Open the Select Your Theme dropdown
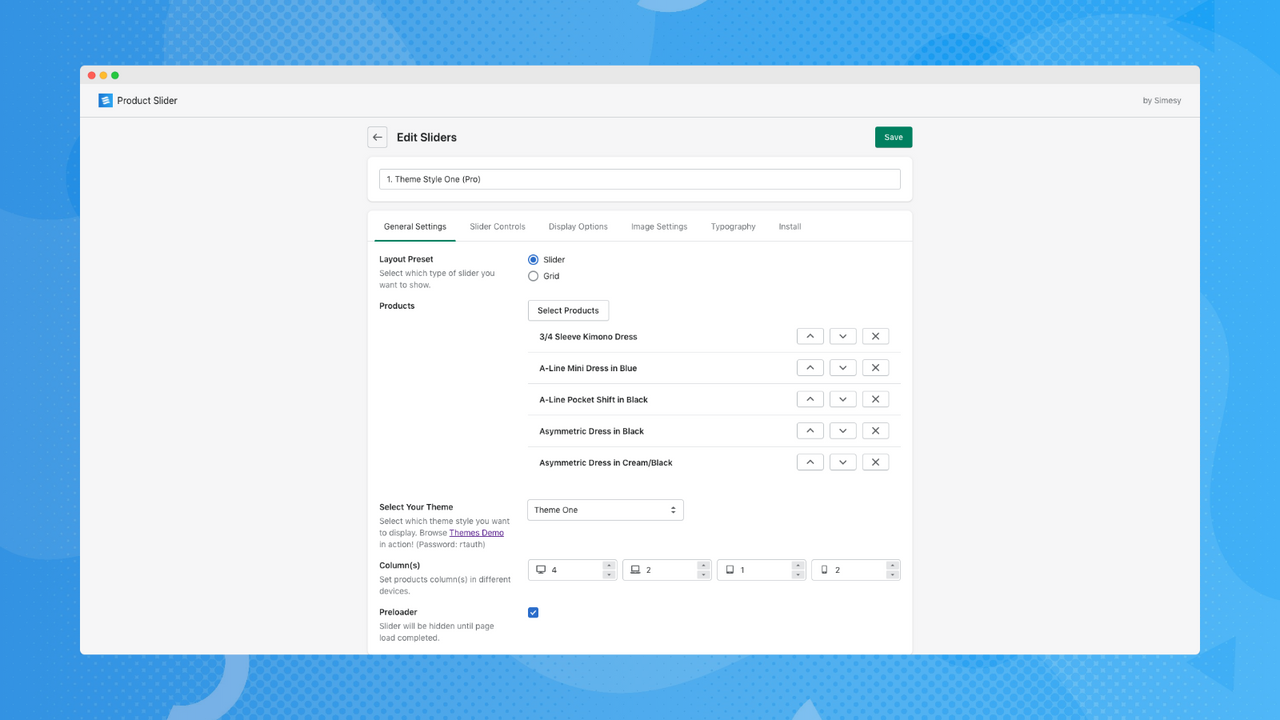Viewport: 1280px width, 720px height. click(605, 510)
